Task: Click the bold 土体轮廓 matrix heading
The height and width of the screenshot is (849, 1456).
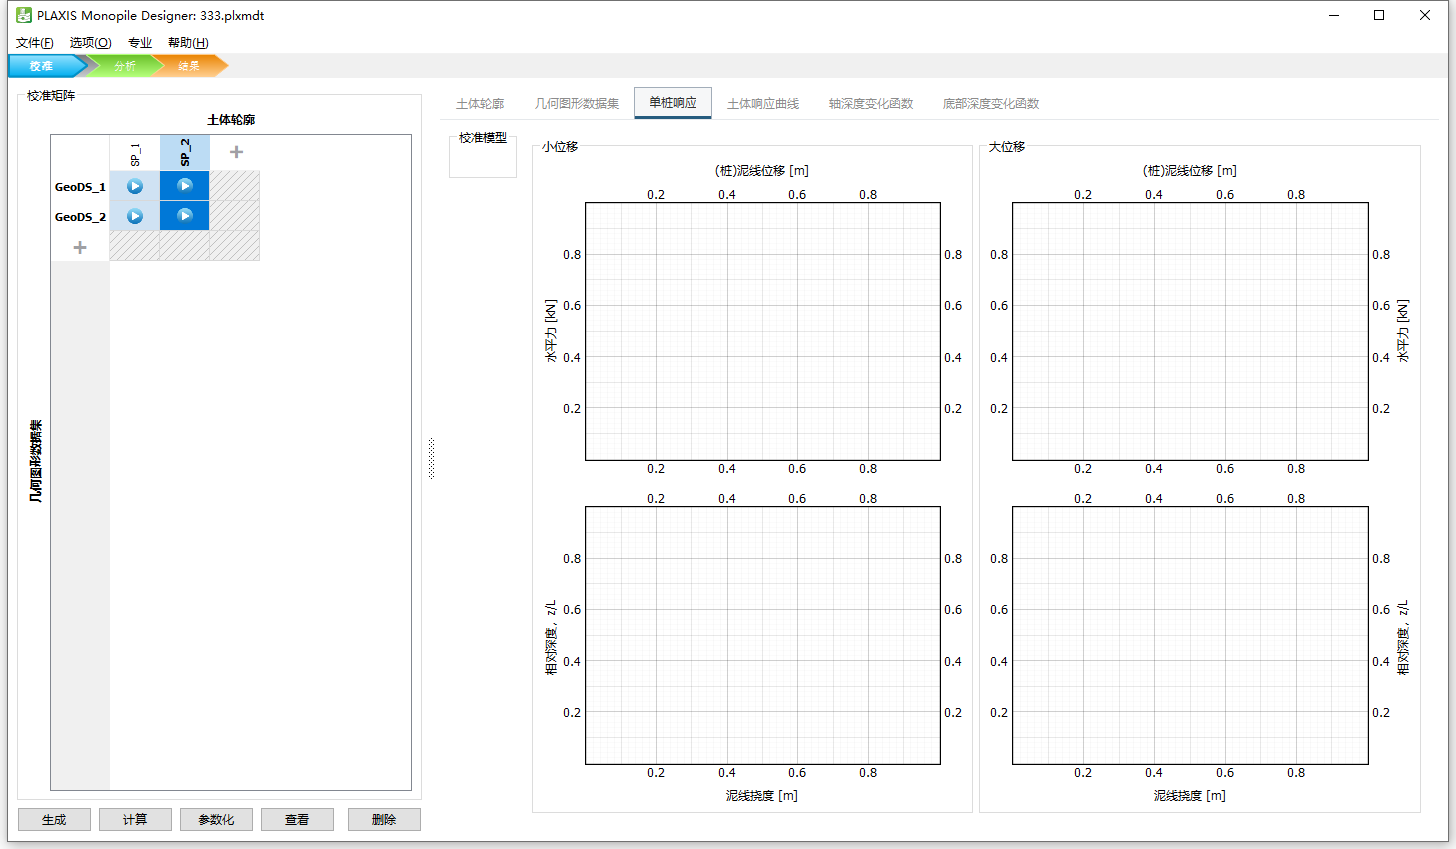Action: 231,120
